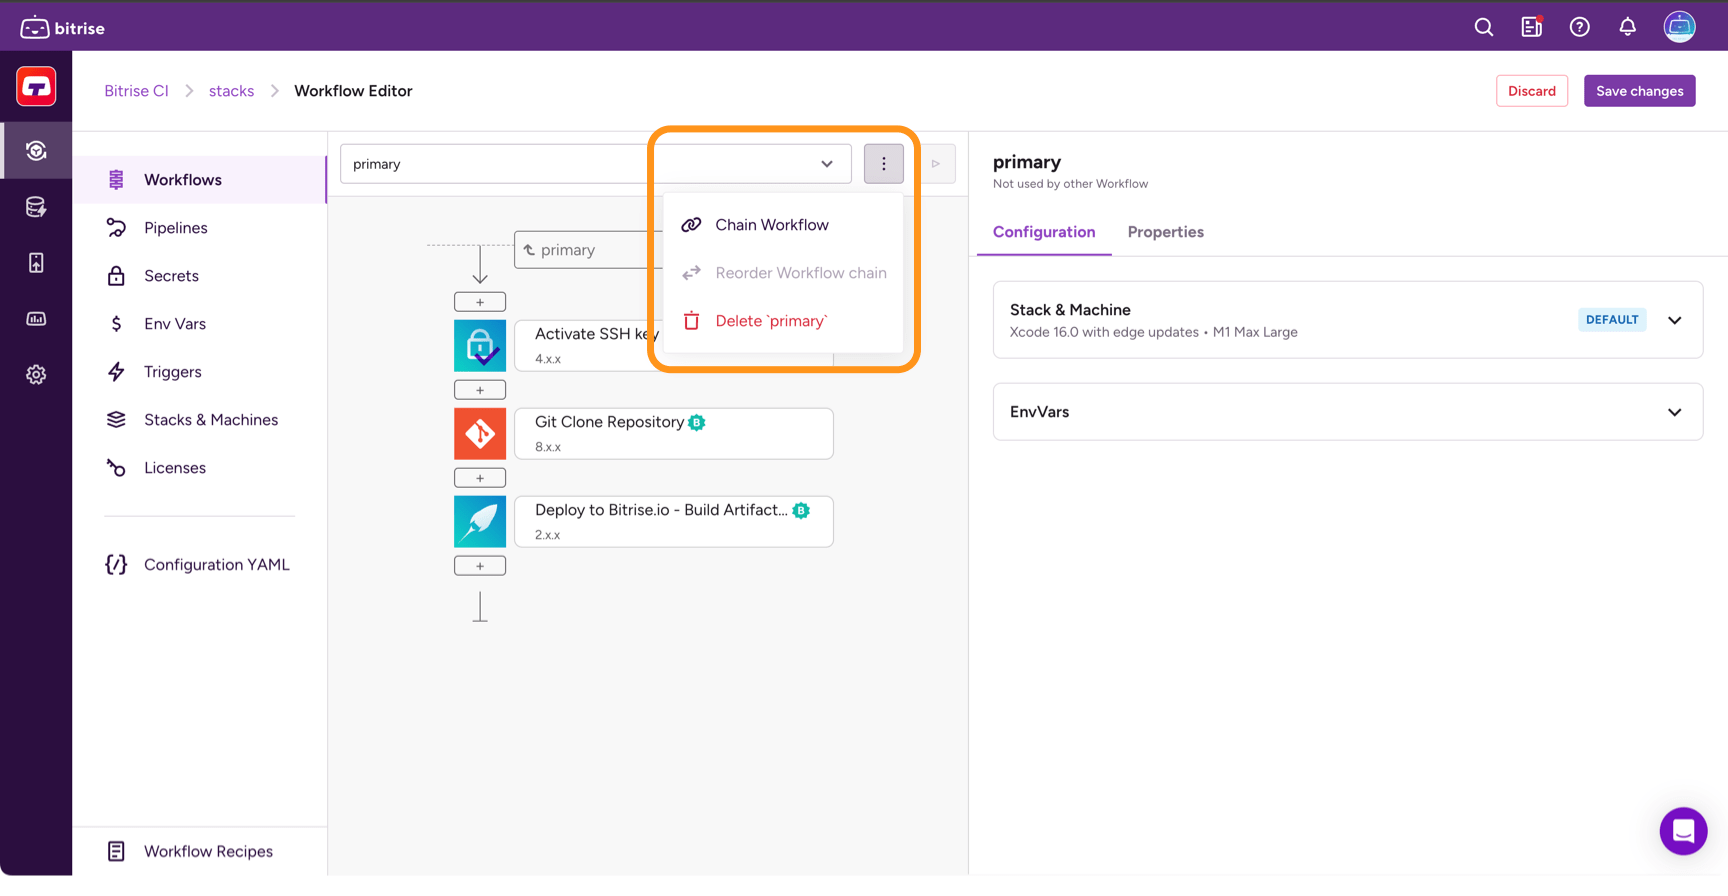1728x896 pixels.
Task: Go to Bitrise CI breadcrumb
Action: pos(136,91)
